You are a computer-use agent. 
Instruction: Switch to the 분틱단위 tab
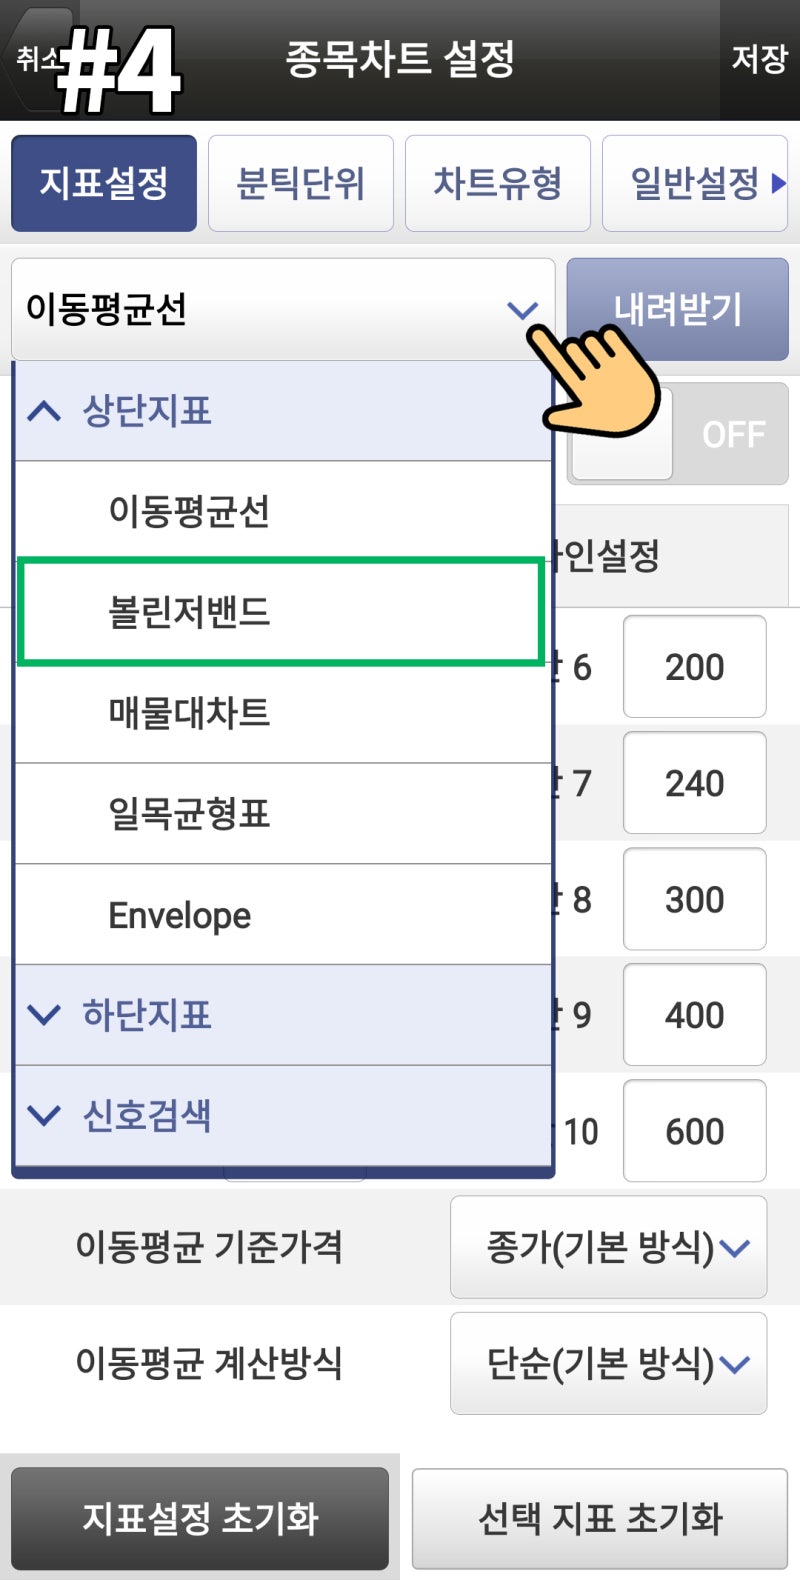tap(301, 183)
